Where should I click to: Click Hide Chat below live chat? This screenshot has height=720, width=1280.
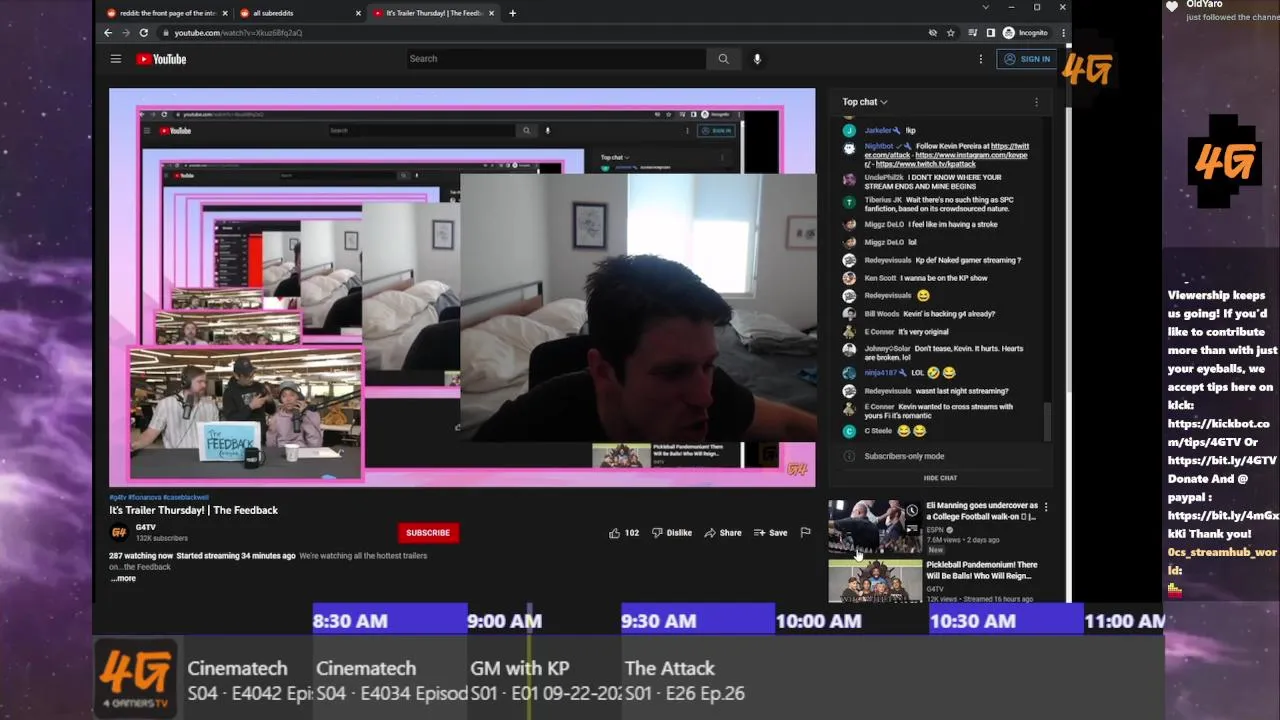click(x=940, y=478)
